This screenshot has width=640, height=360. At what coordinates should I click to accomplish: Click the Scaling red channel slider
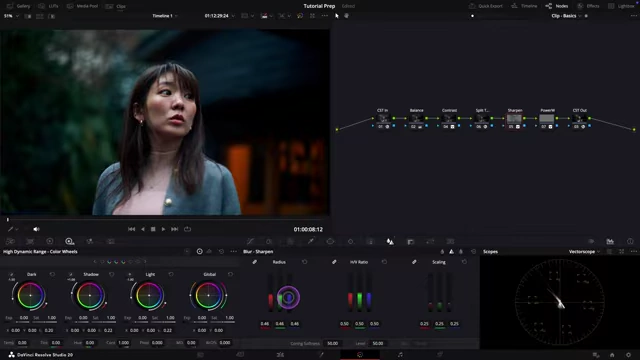[x=430, y=293]
